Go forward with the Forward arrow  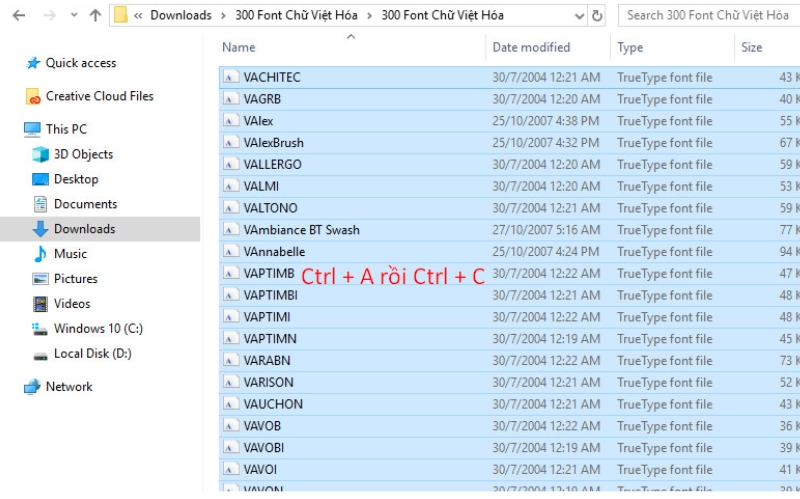[49, 15]
